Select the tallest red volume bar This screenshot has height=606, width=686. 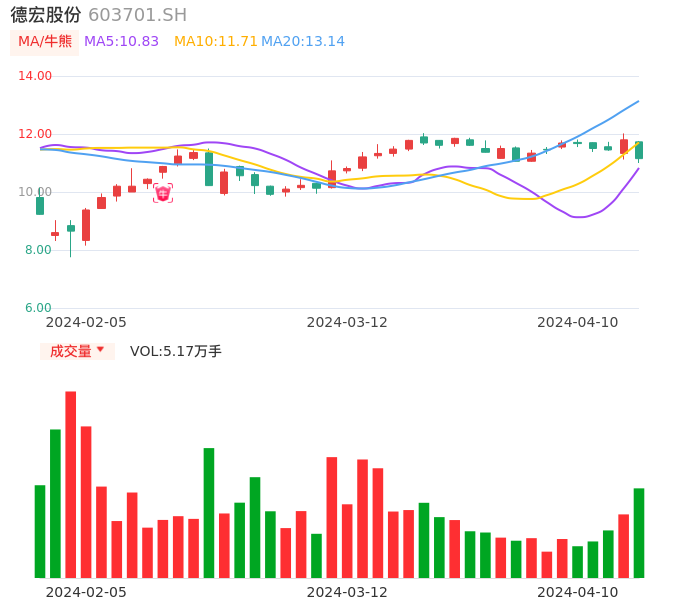point(71,484)
